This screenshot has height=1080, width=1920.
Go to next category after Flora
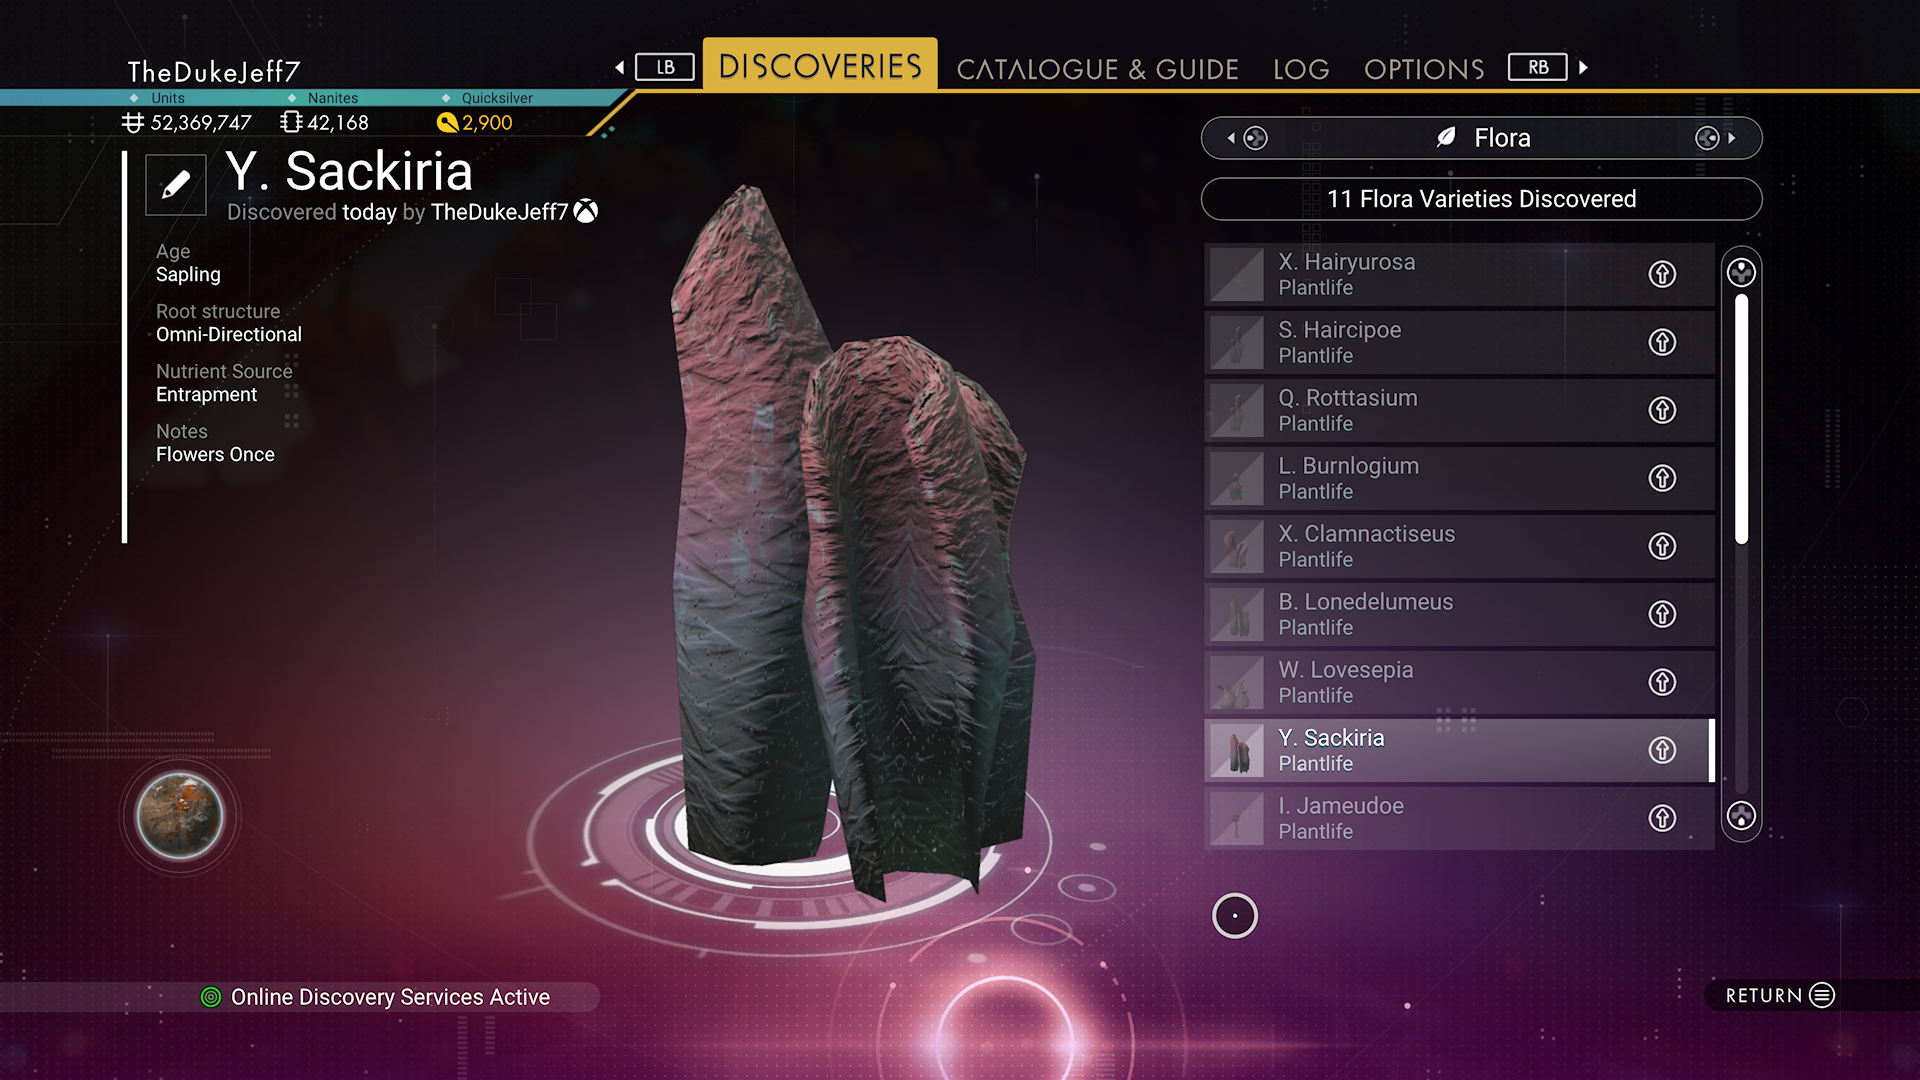1715,138
